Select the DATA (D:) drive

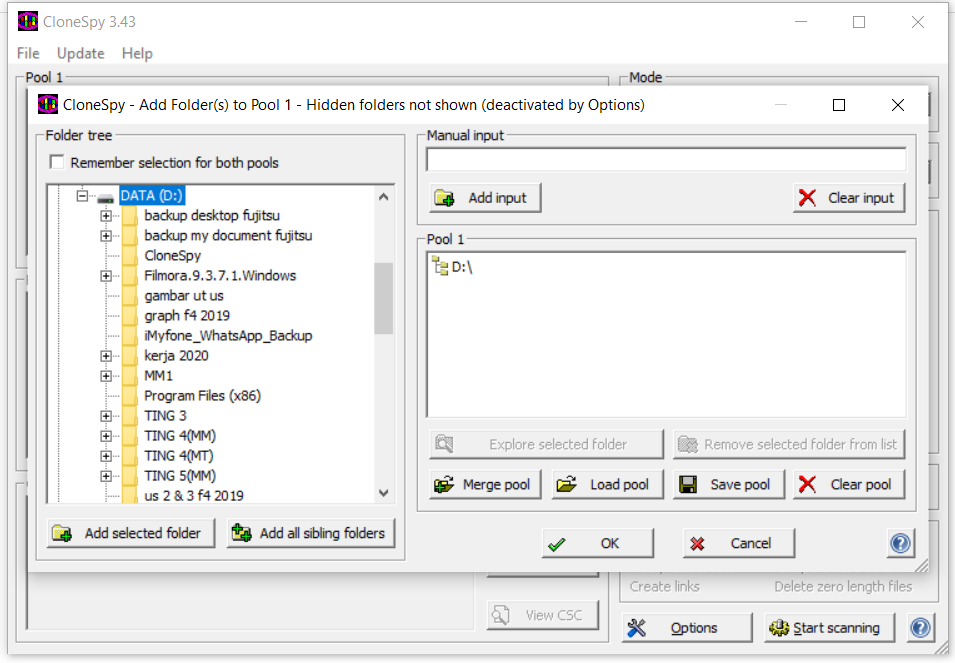152,195
